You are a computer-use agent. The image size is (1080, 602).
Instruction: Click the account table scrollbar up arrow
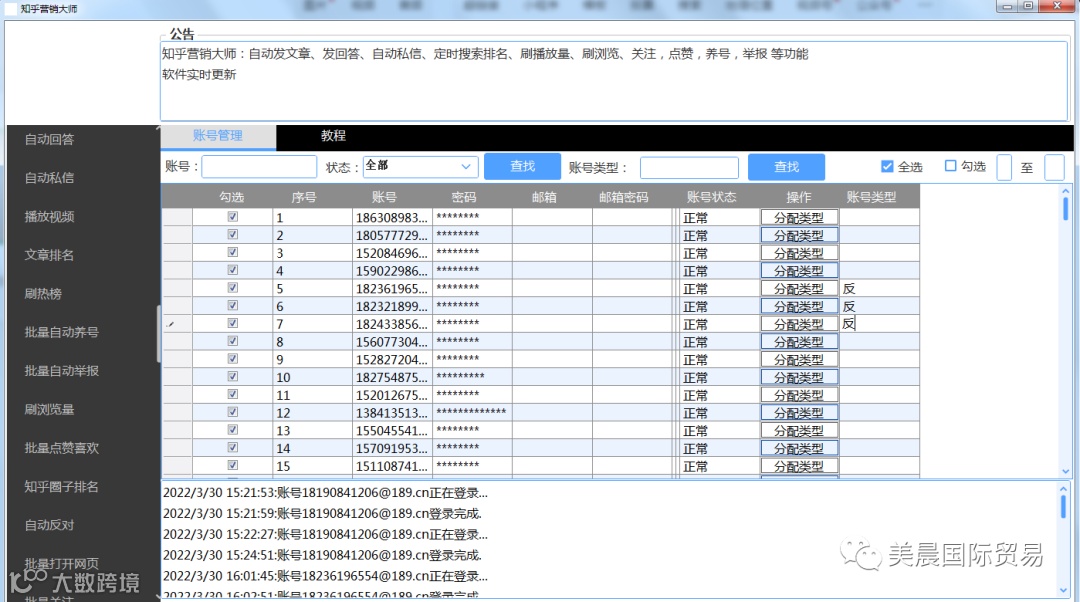pos(1066,191)
